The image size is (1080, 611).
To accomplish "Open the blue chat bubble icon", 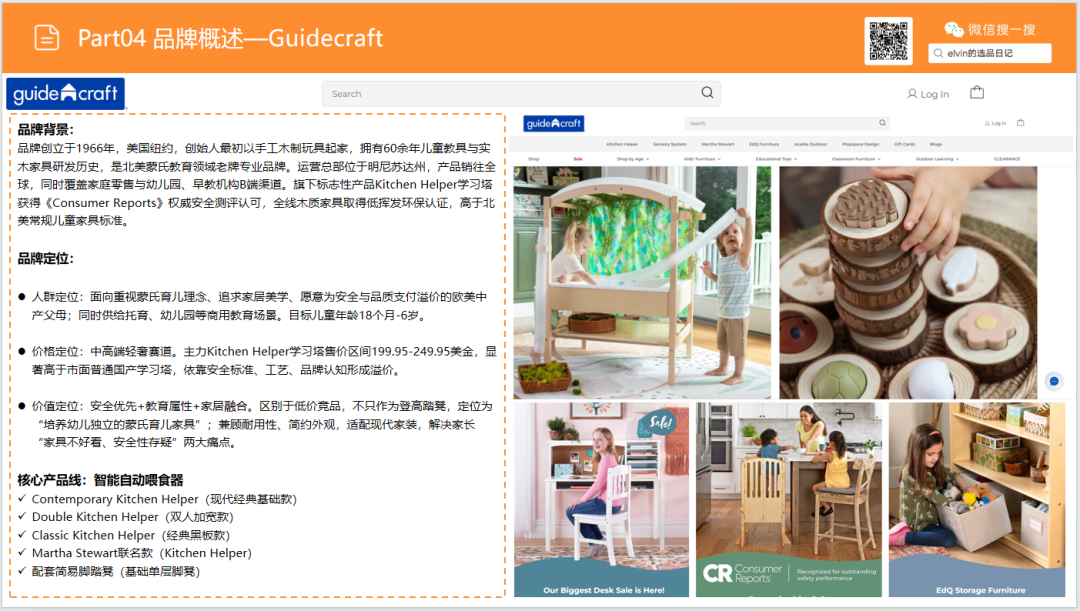I will 1054,381.
